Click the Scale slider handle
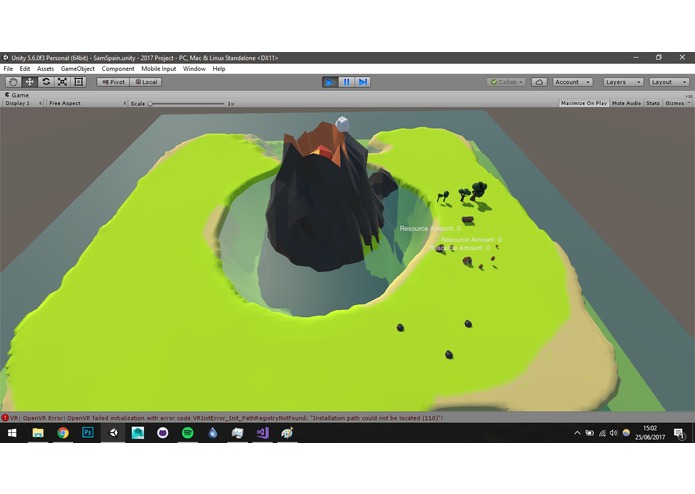 pos(150,104)
